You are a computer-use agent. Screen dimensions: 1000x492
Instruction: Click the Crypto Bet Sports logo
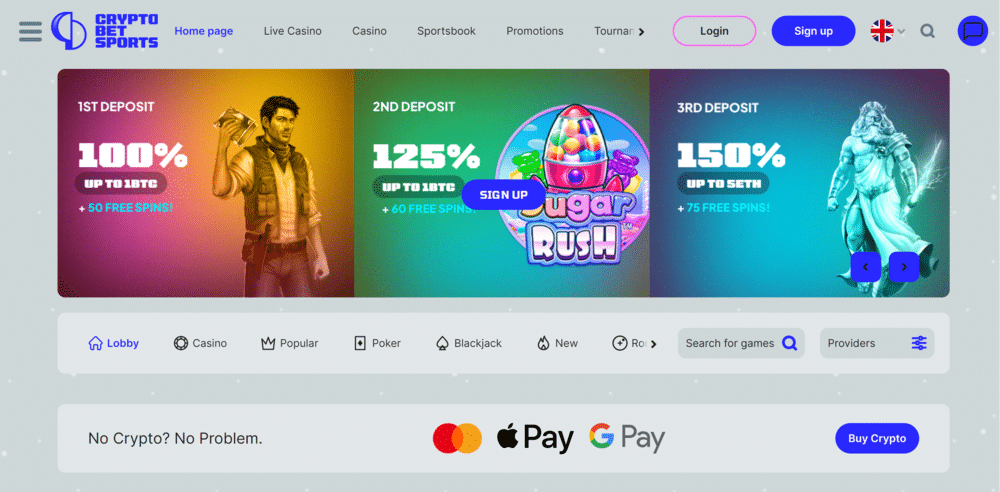click(x=106, y=31)
